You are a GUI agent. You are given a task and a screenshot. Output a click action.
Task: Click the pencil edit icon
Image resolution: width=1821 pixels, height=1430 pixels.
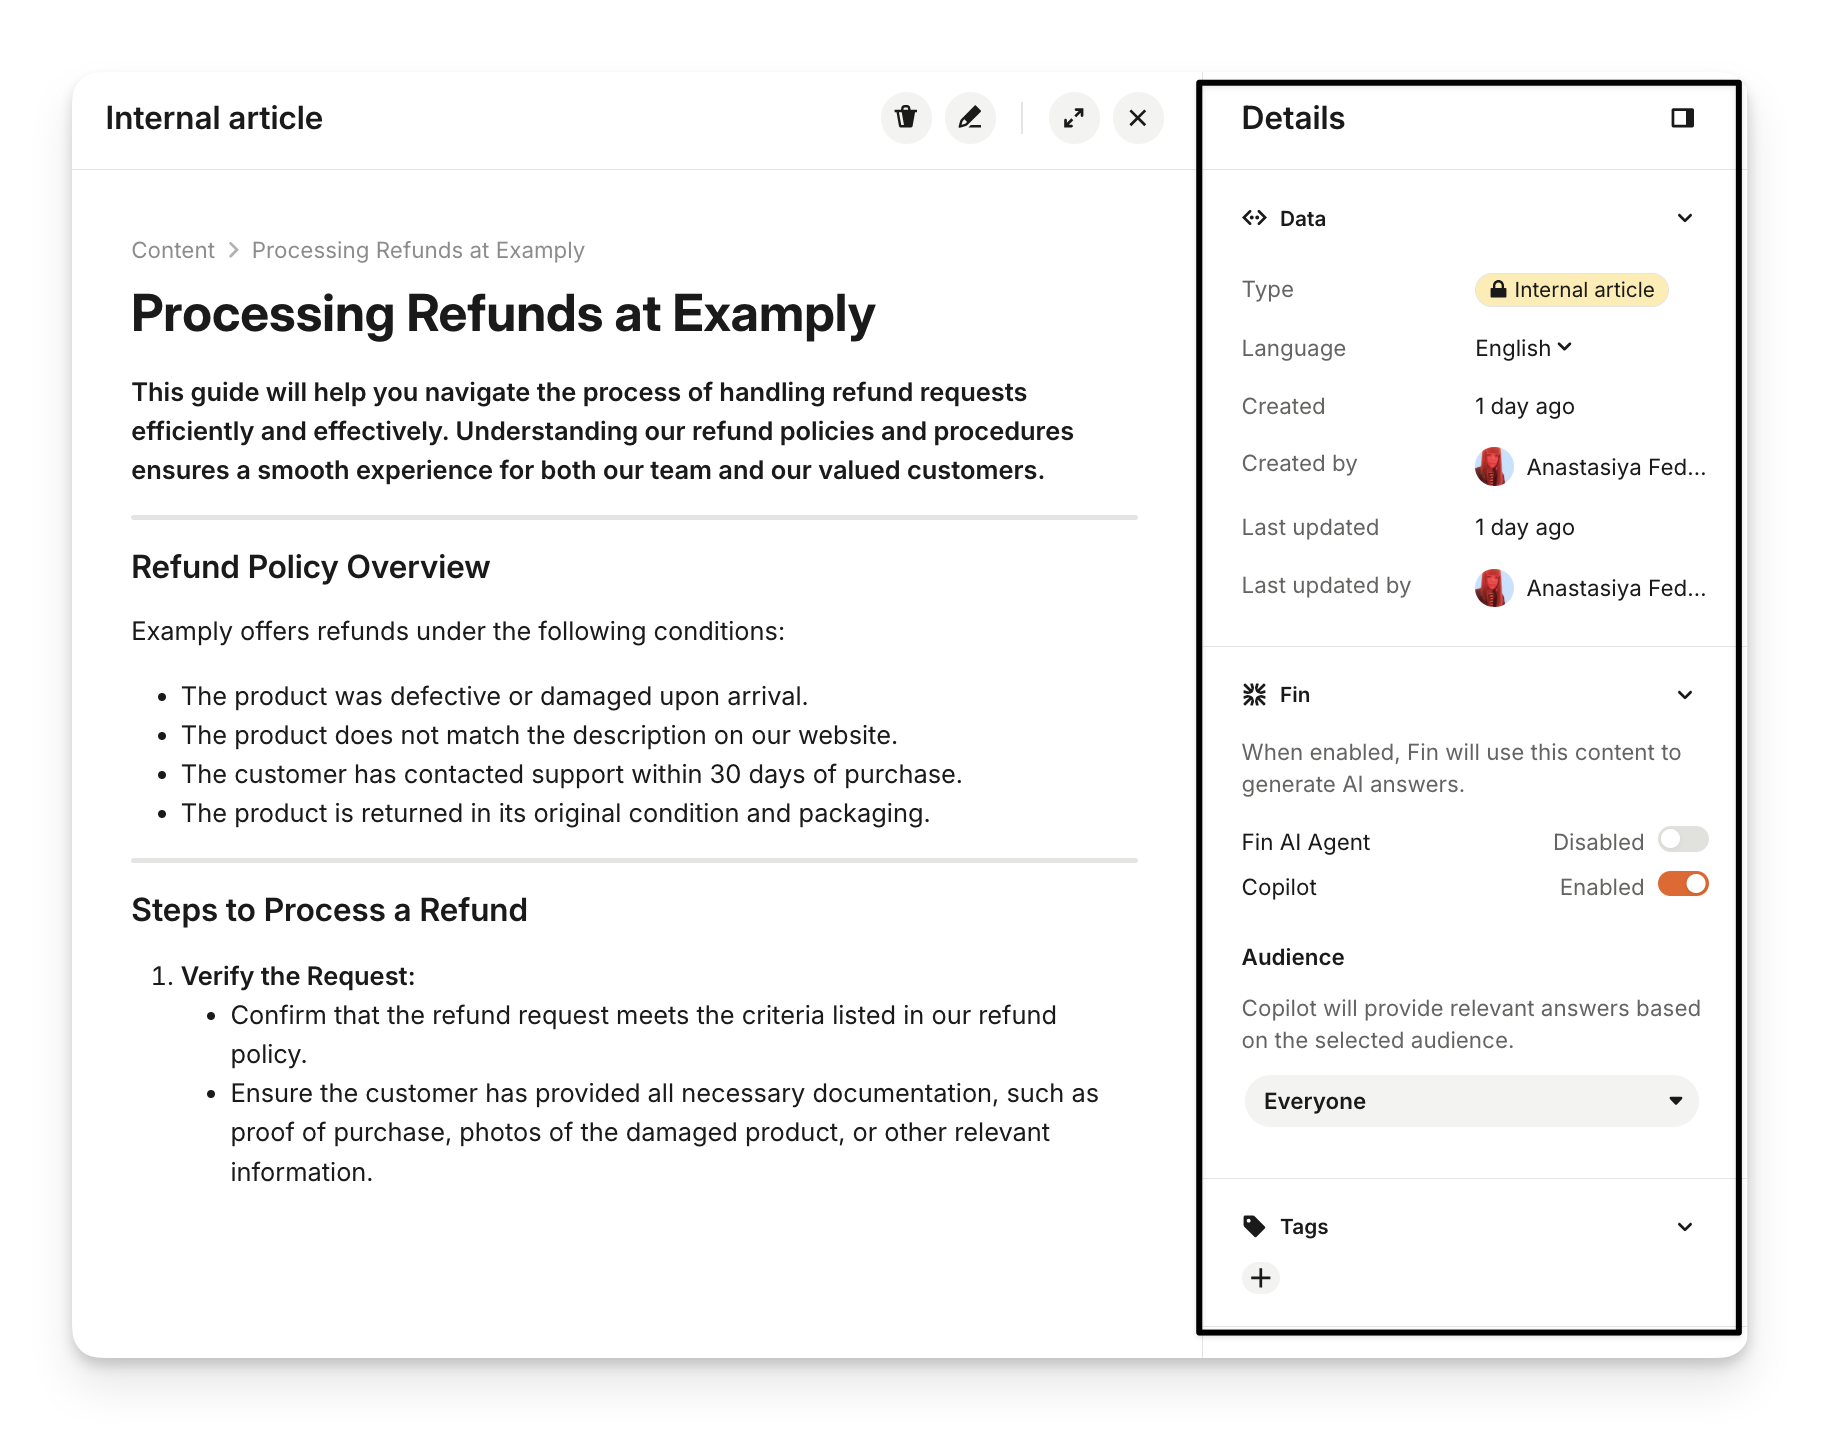point(970,118)
